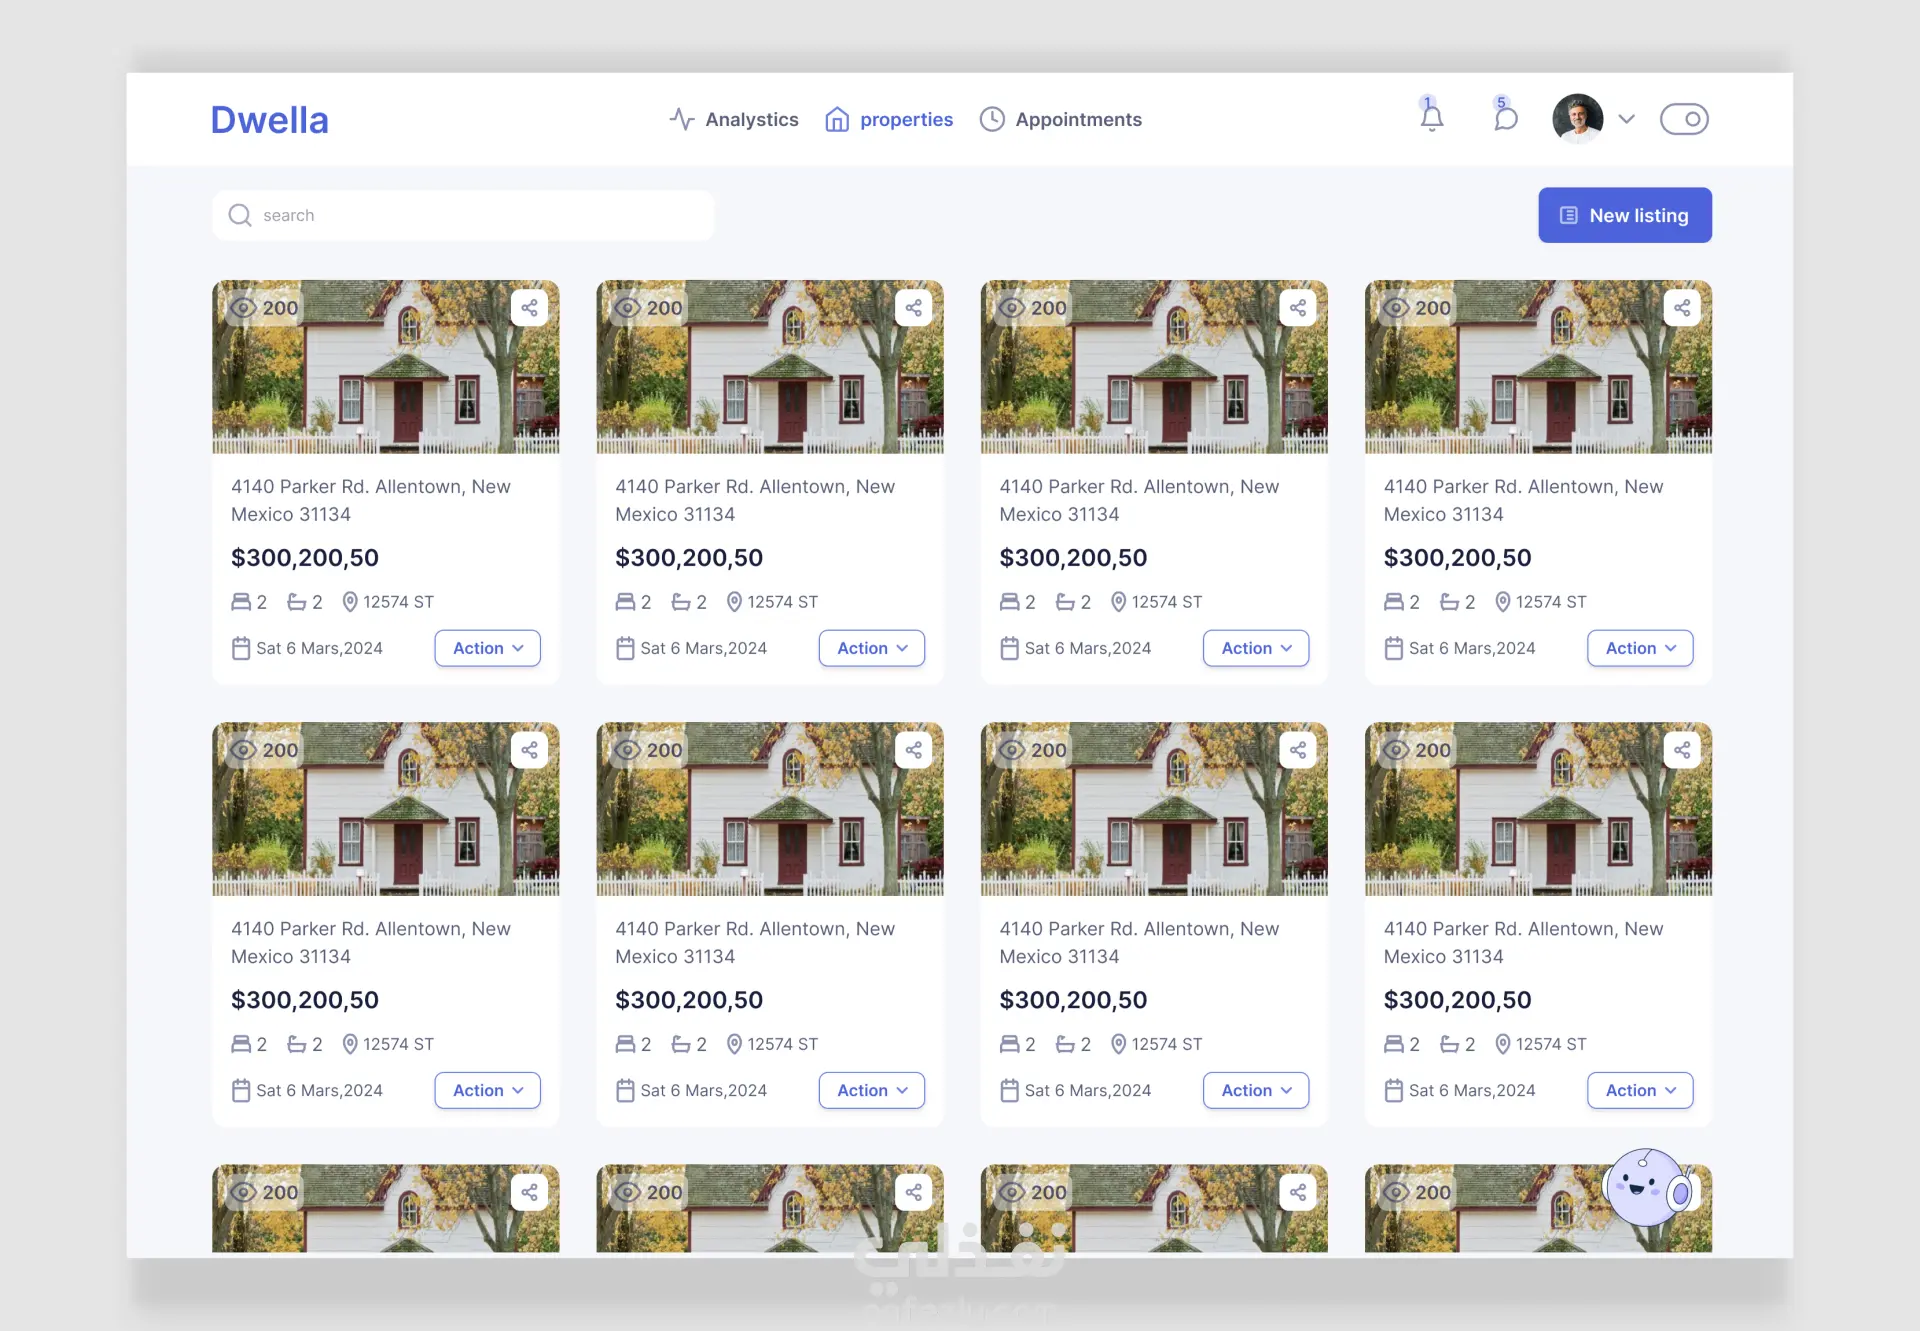Click the address on the fourth top-row listing

click(x=1523, y=500)
